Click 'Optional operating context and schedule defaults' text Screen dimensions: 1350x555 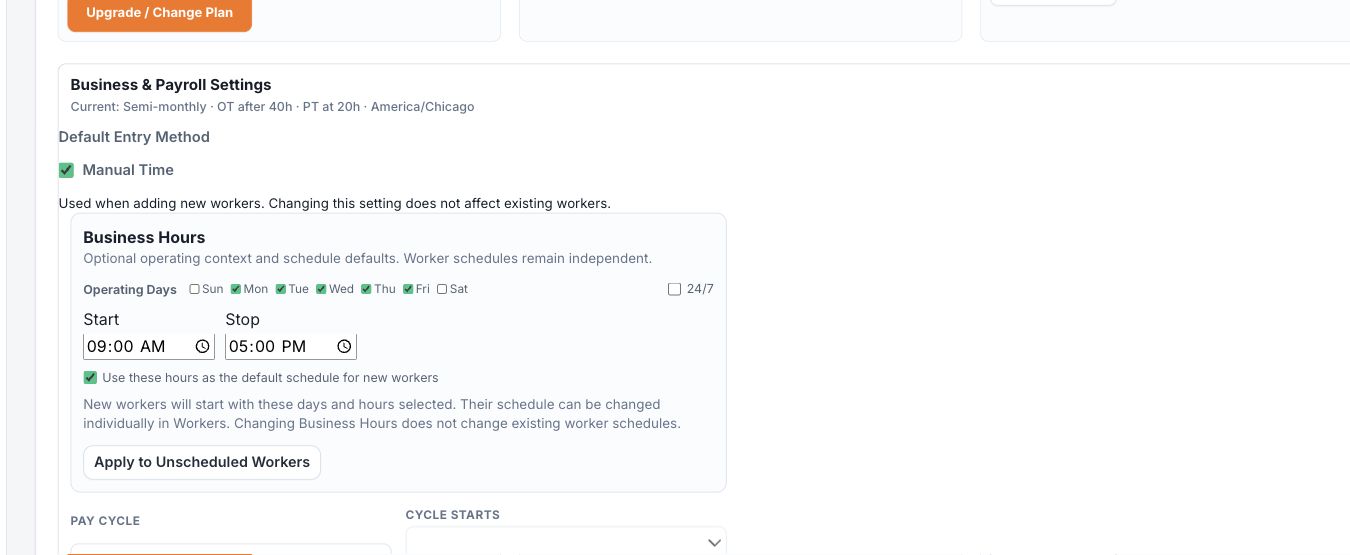[367, 258]
